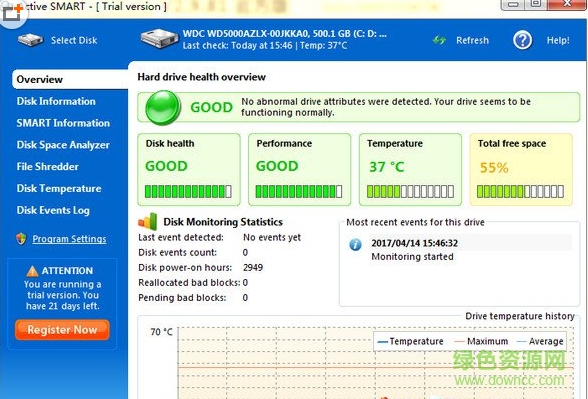Open the Disk Temperature section
This screenshot has width=588, height=399.
(x=59, y=188)
